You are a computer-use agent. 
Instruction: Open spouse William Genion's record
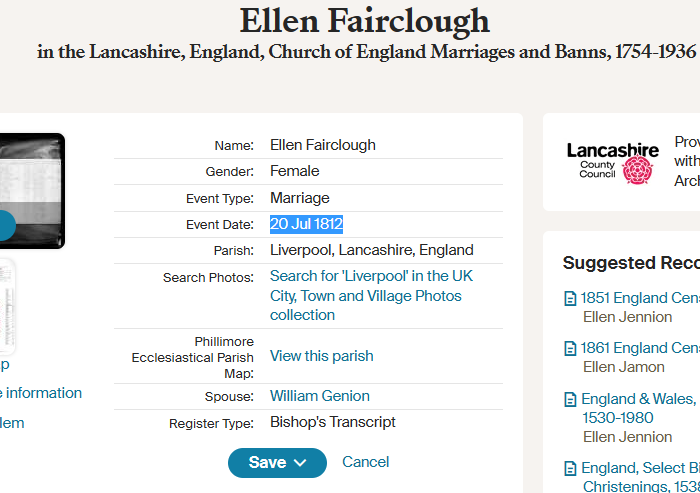click(x=320, y=396)
